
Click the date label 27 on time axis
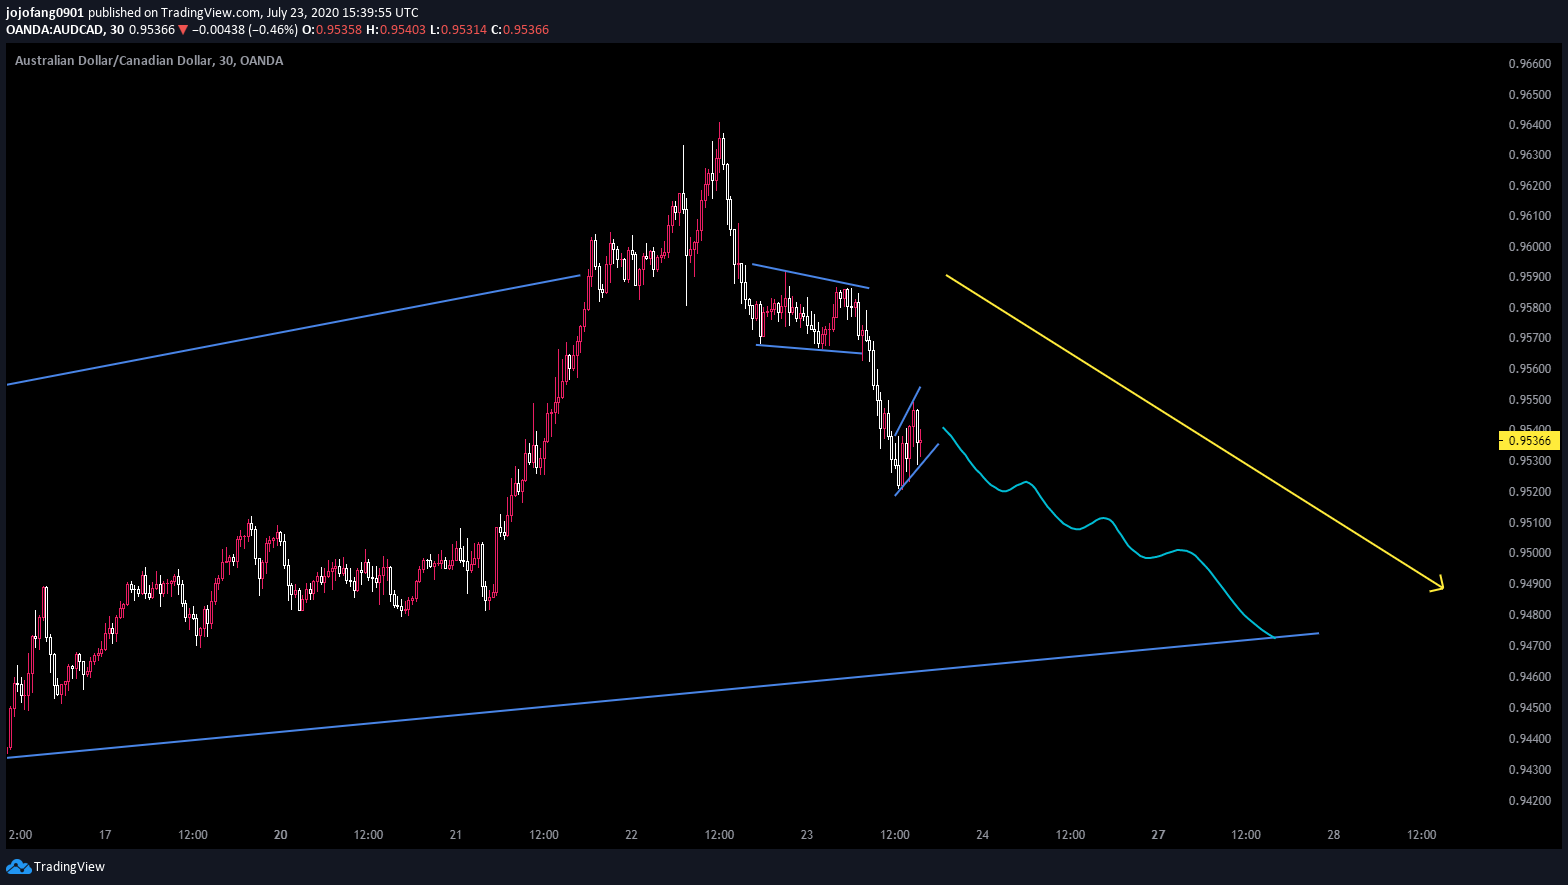click(x=1158, y=835)
